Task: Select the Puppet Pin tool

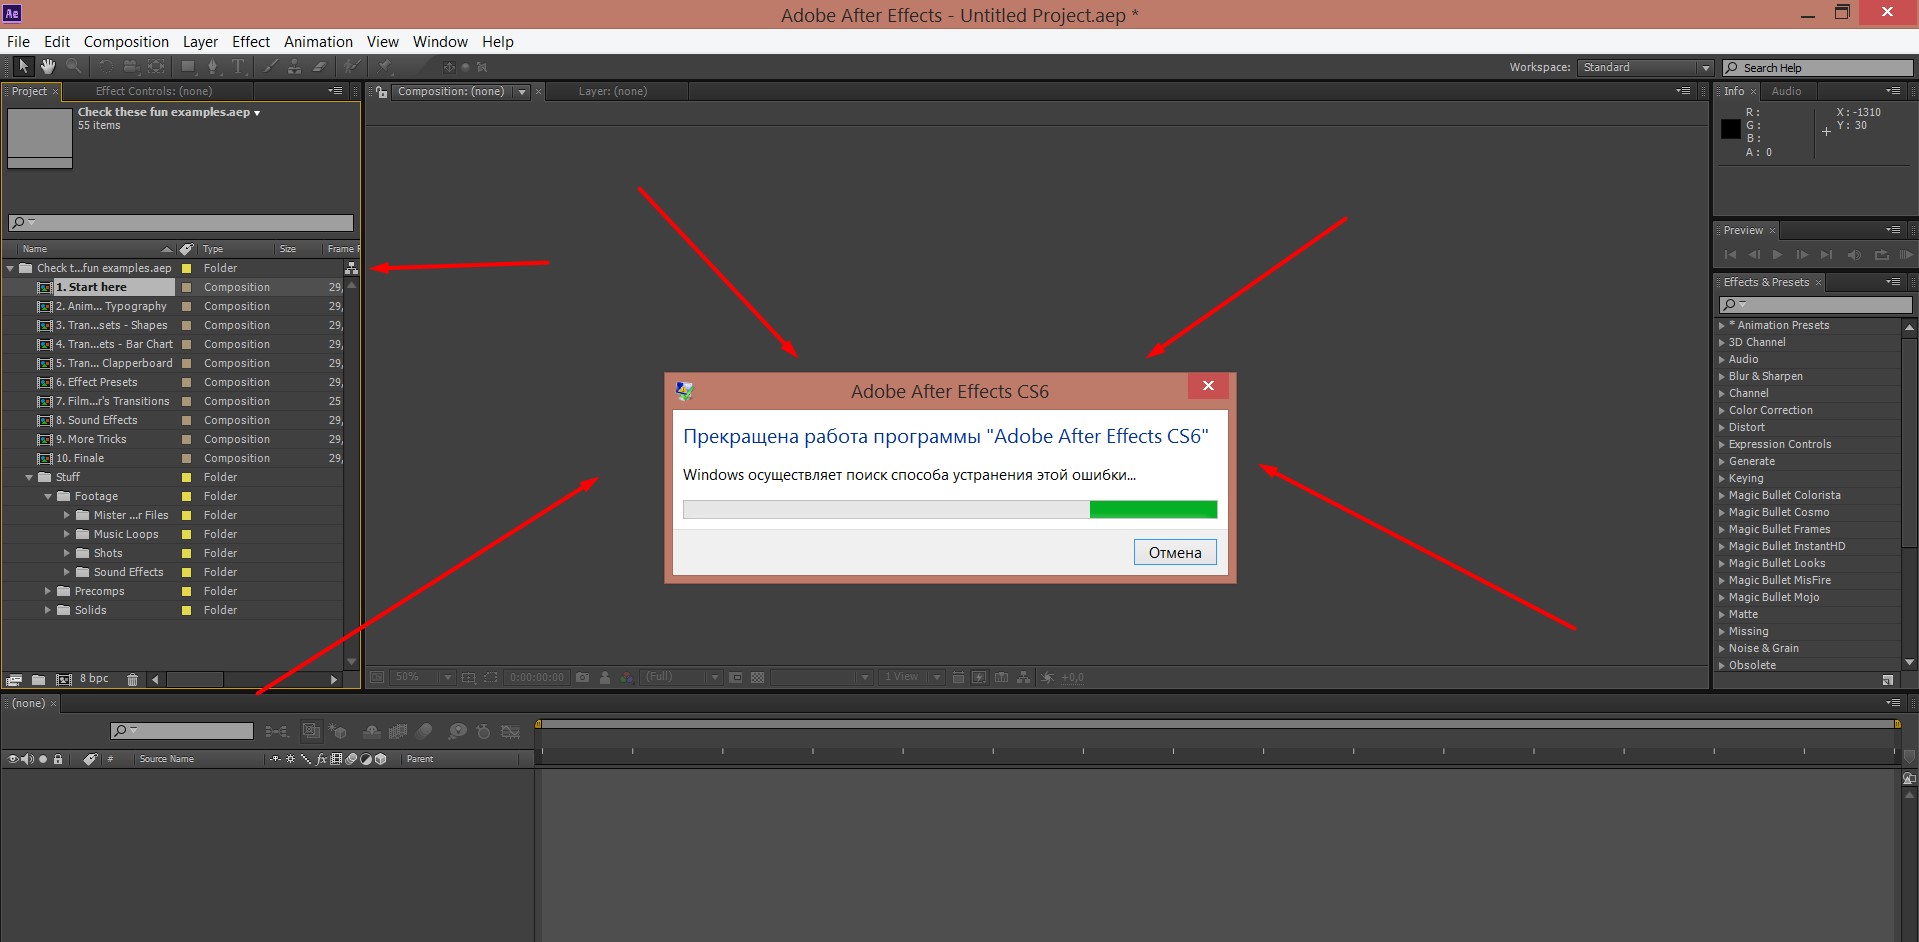Action: click(385, 67)
